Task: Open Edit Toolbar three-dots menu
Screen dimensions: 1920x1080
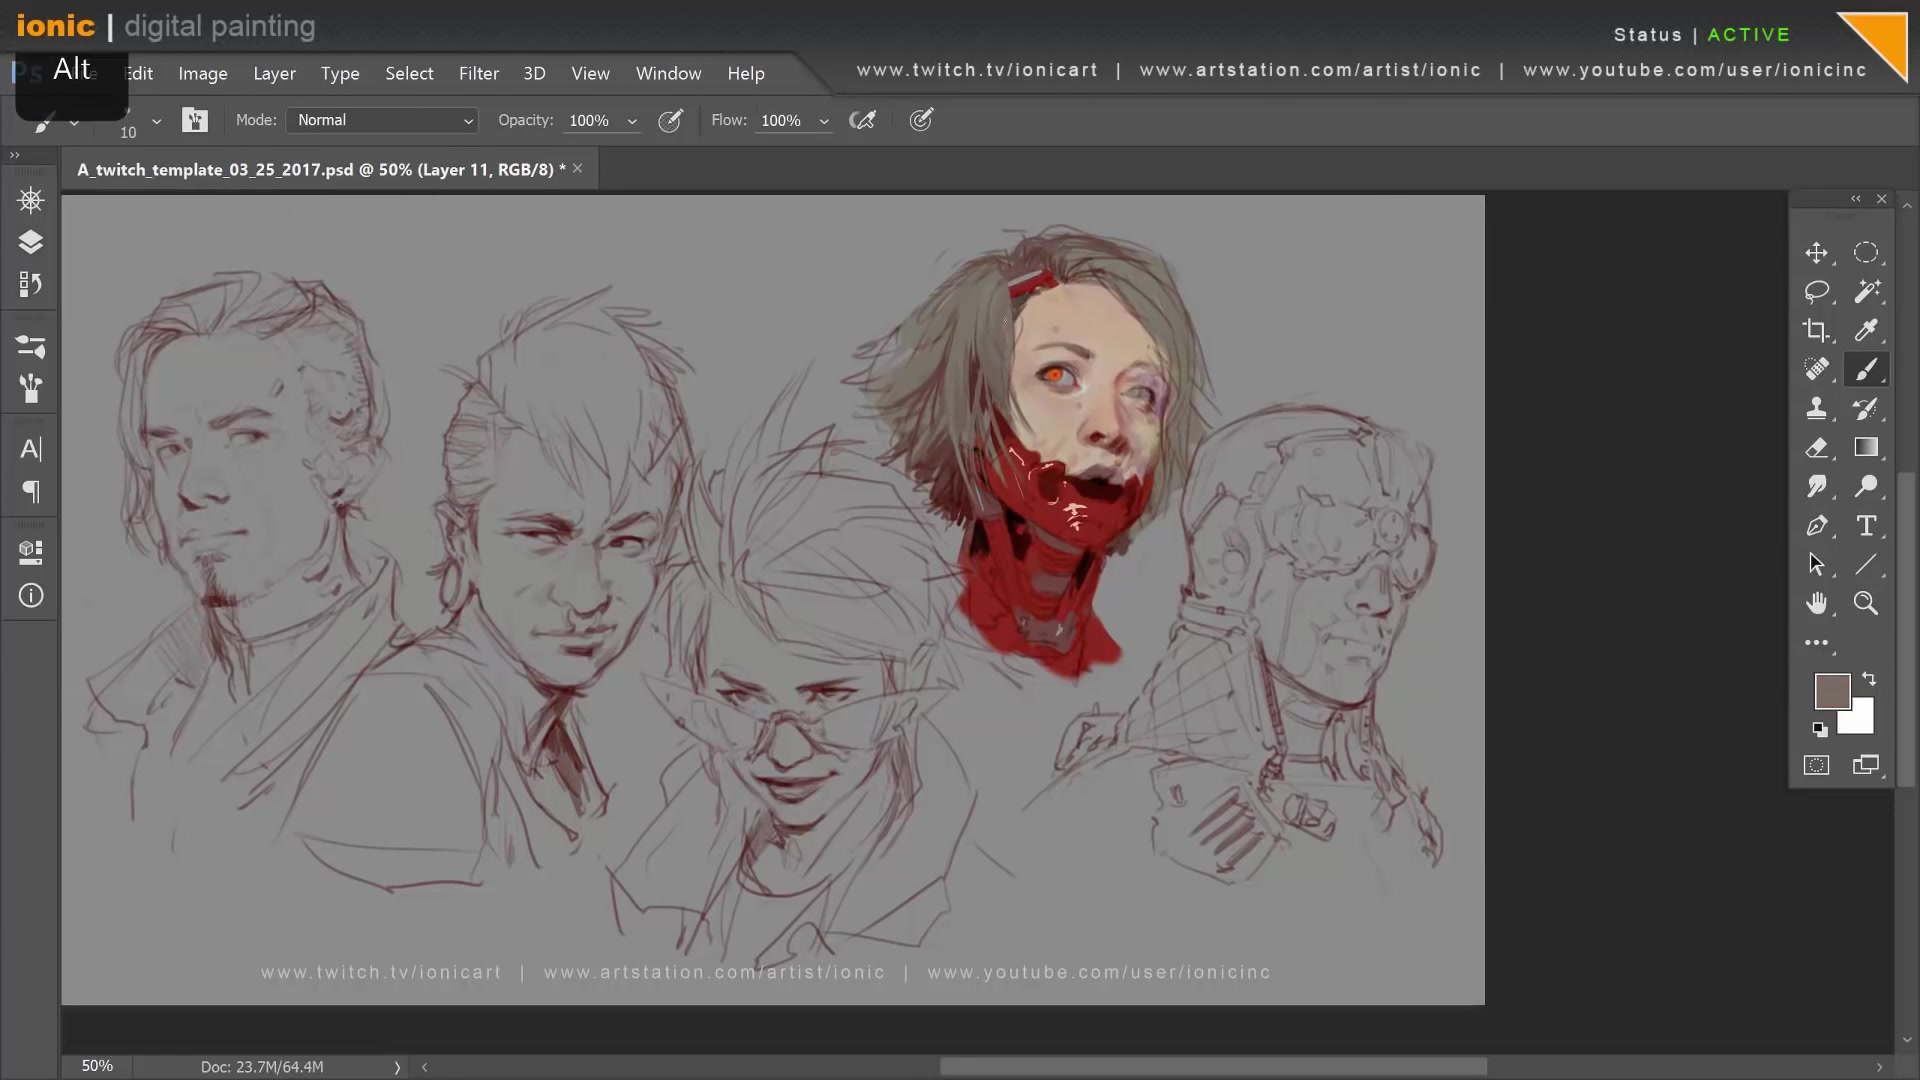Action: click(1816, 643)
